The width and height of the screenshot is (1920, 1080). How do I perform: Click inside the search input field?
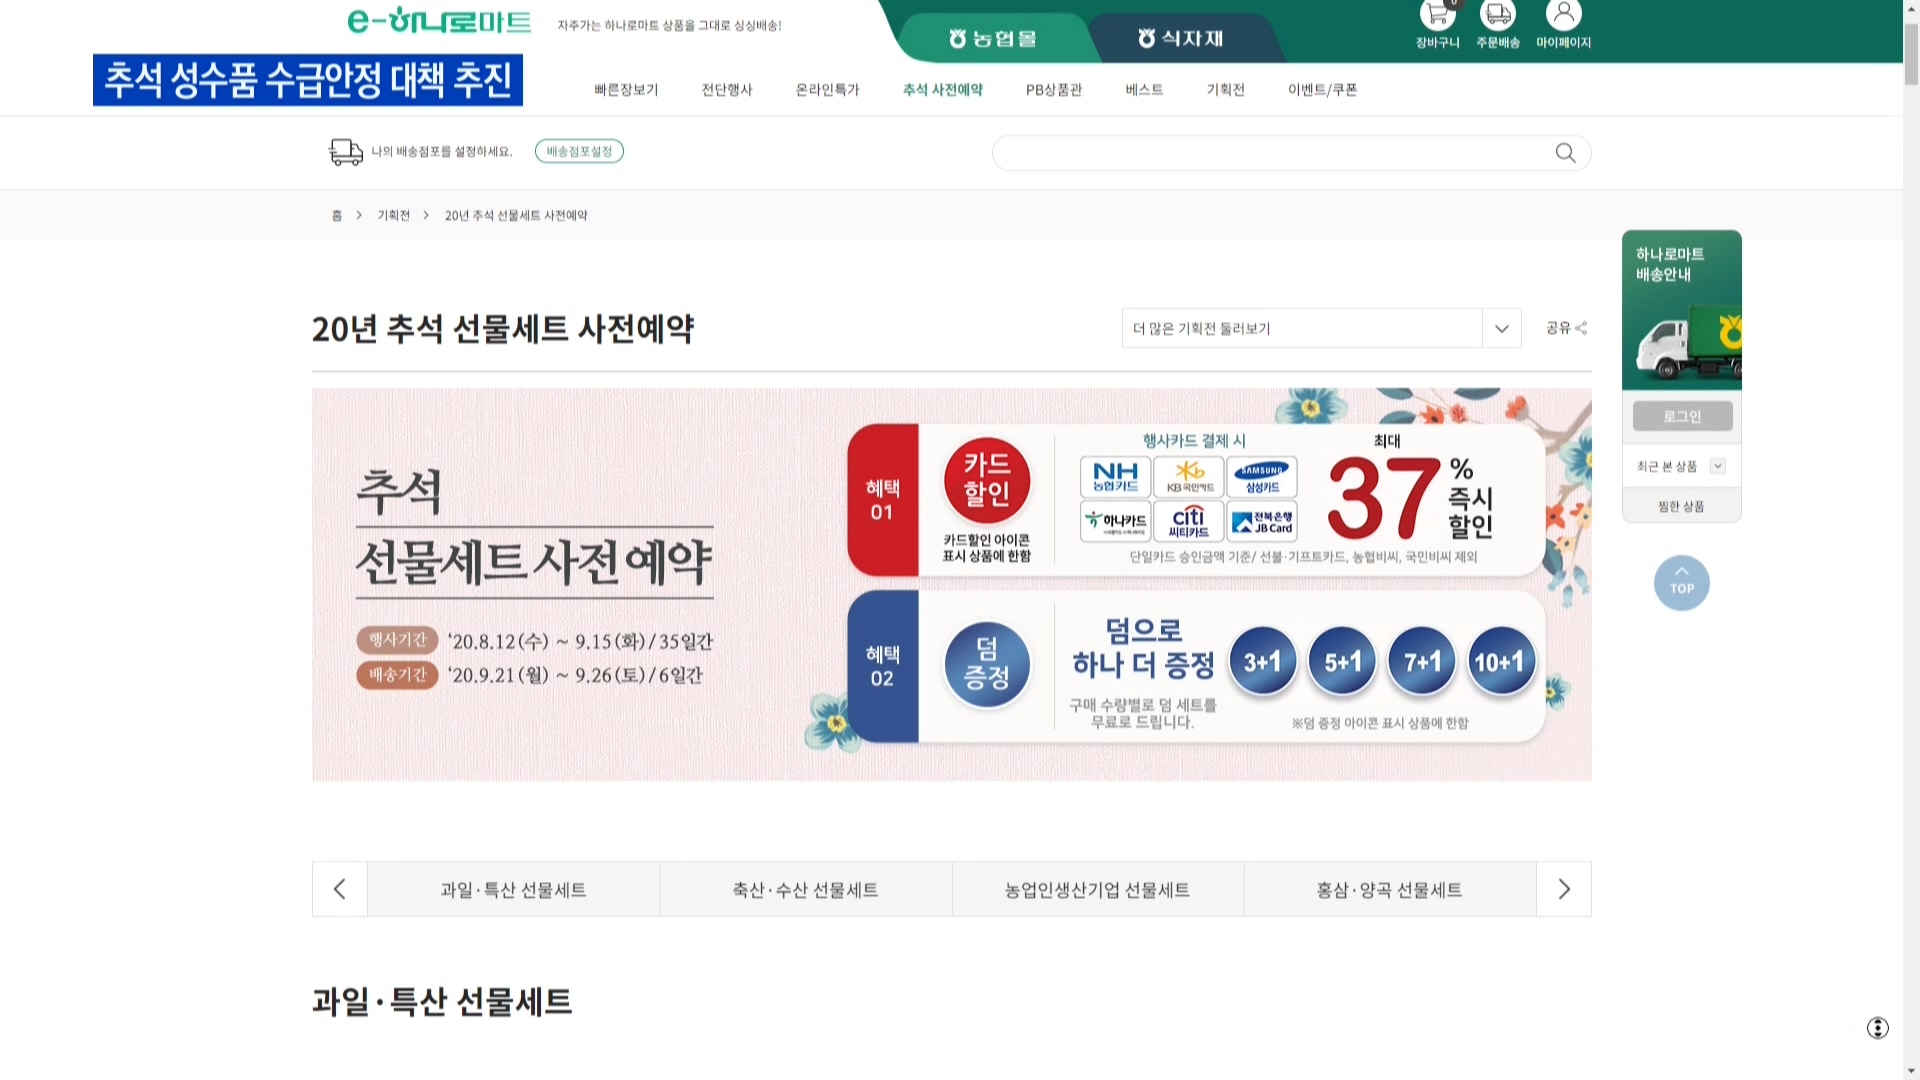pyautogui.click(x=1270, y=153)
